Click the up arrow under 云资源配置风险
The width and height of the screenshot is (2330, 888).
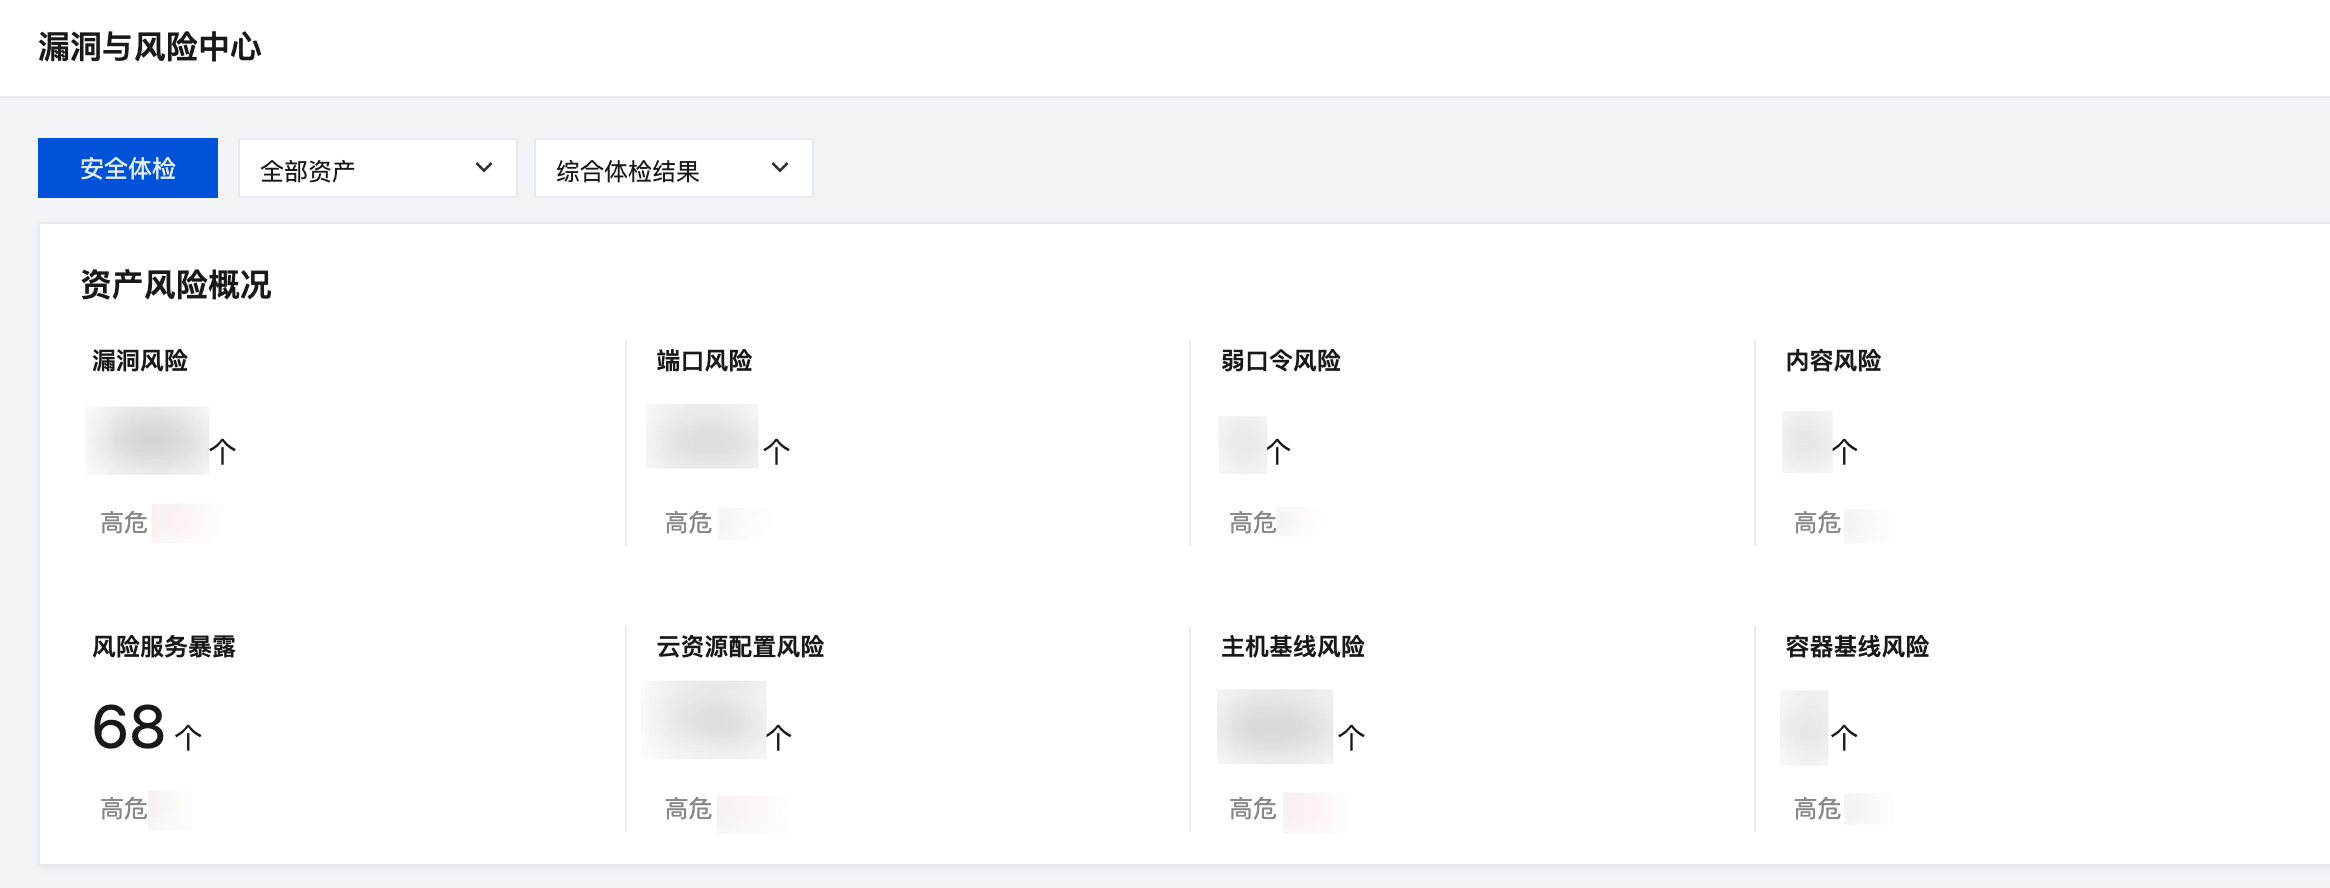[778, 737]
